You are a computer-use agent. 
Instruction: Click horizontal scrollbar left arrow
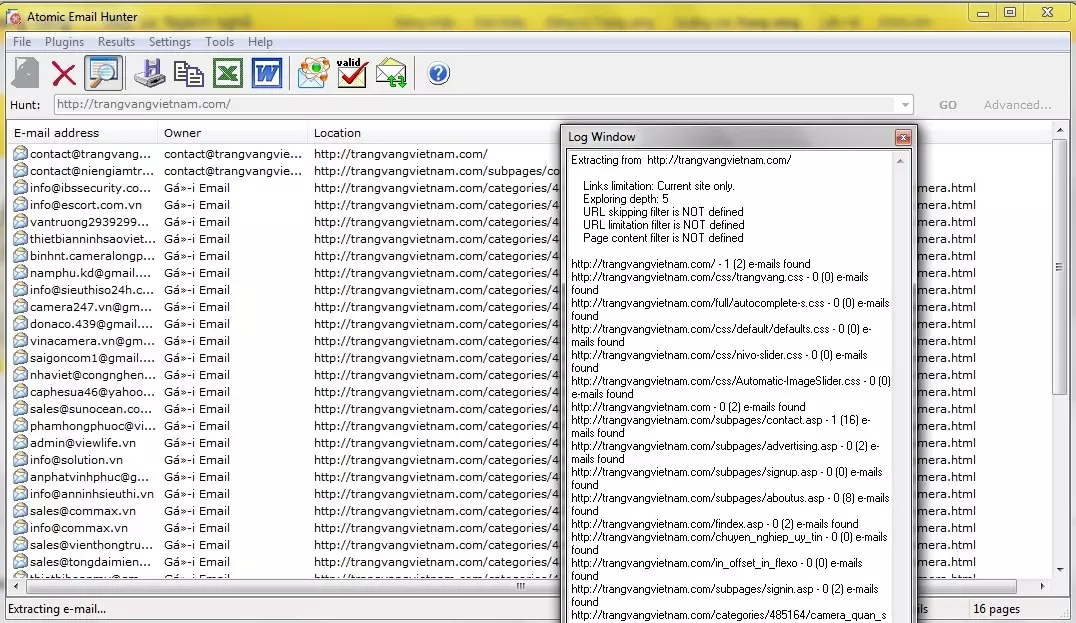(16, 587)
